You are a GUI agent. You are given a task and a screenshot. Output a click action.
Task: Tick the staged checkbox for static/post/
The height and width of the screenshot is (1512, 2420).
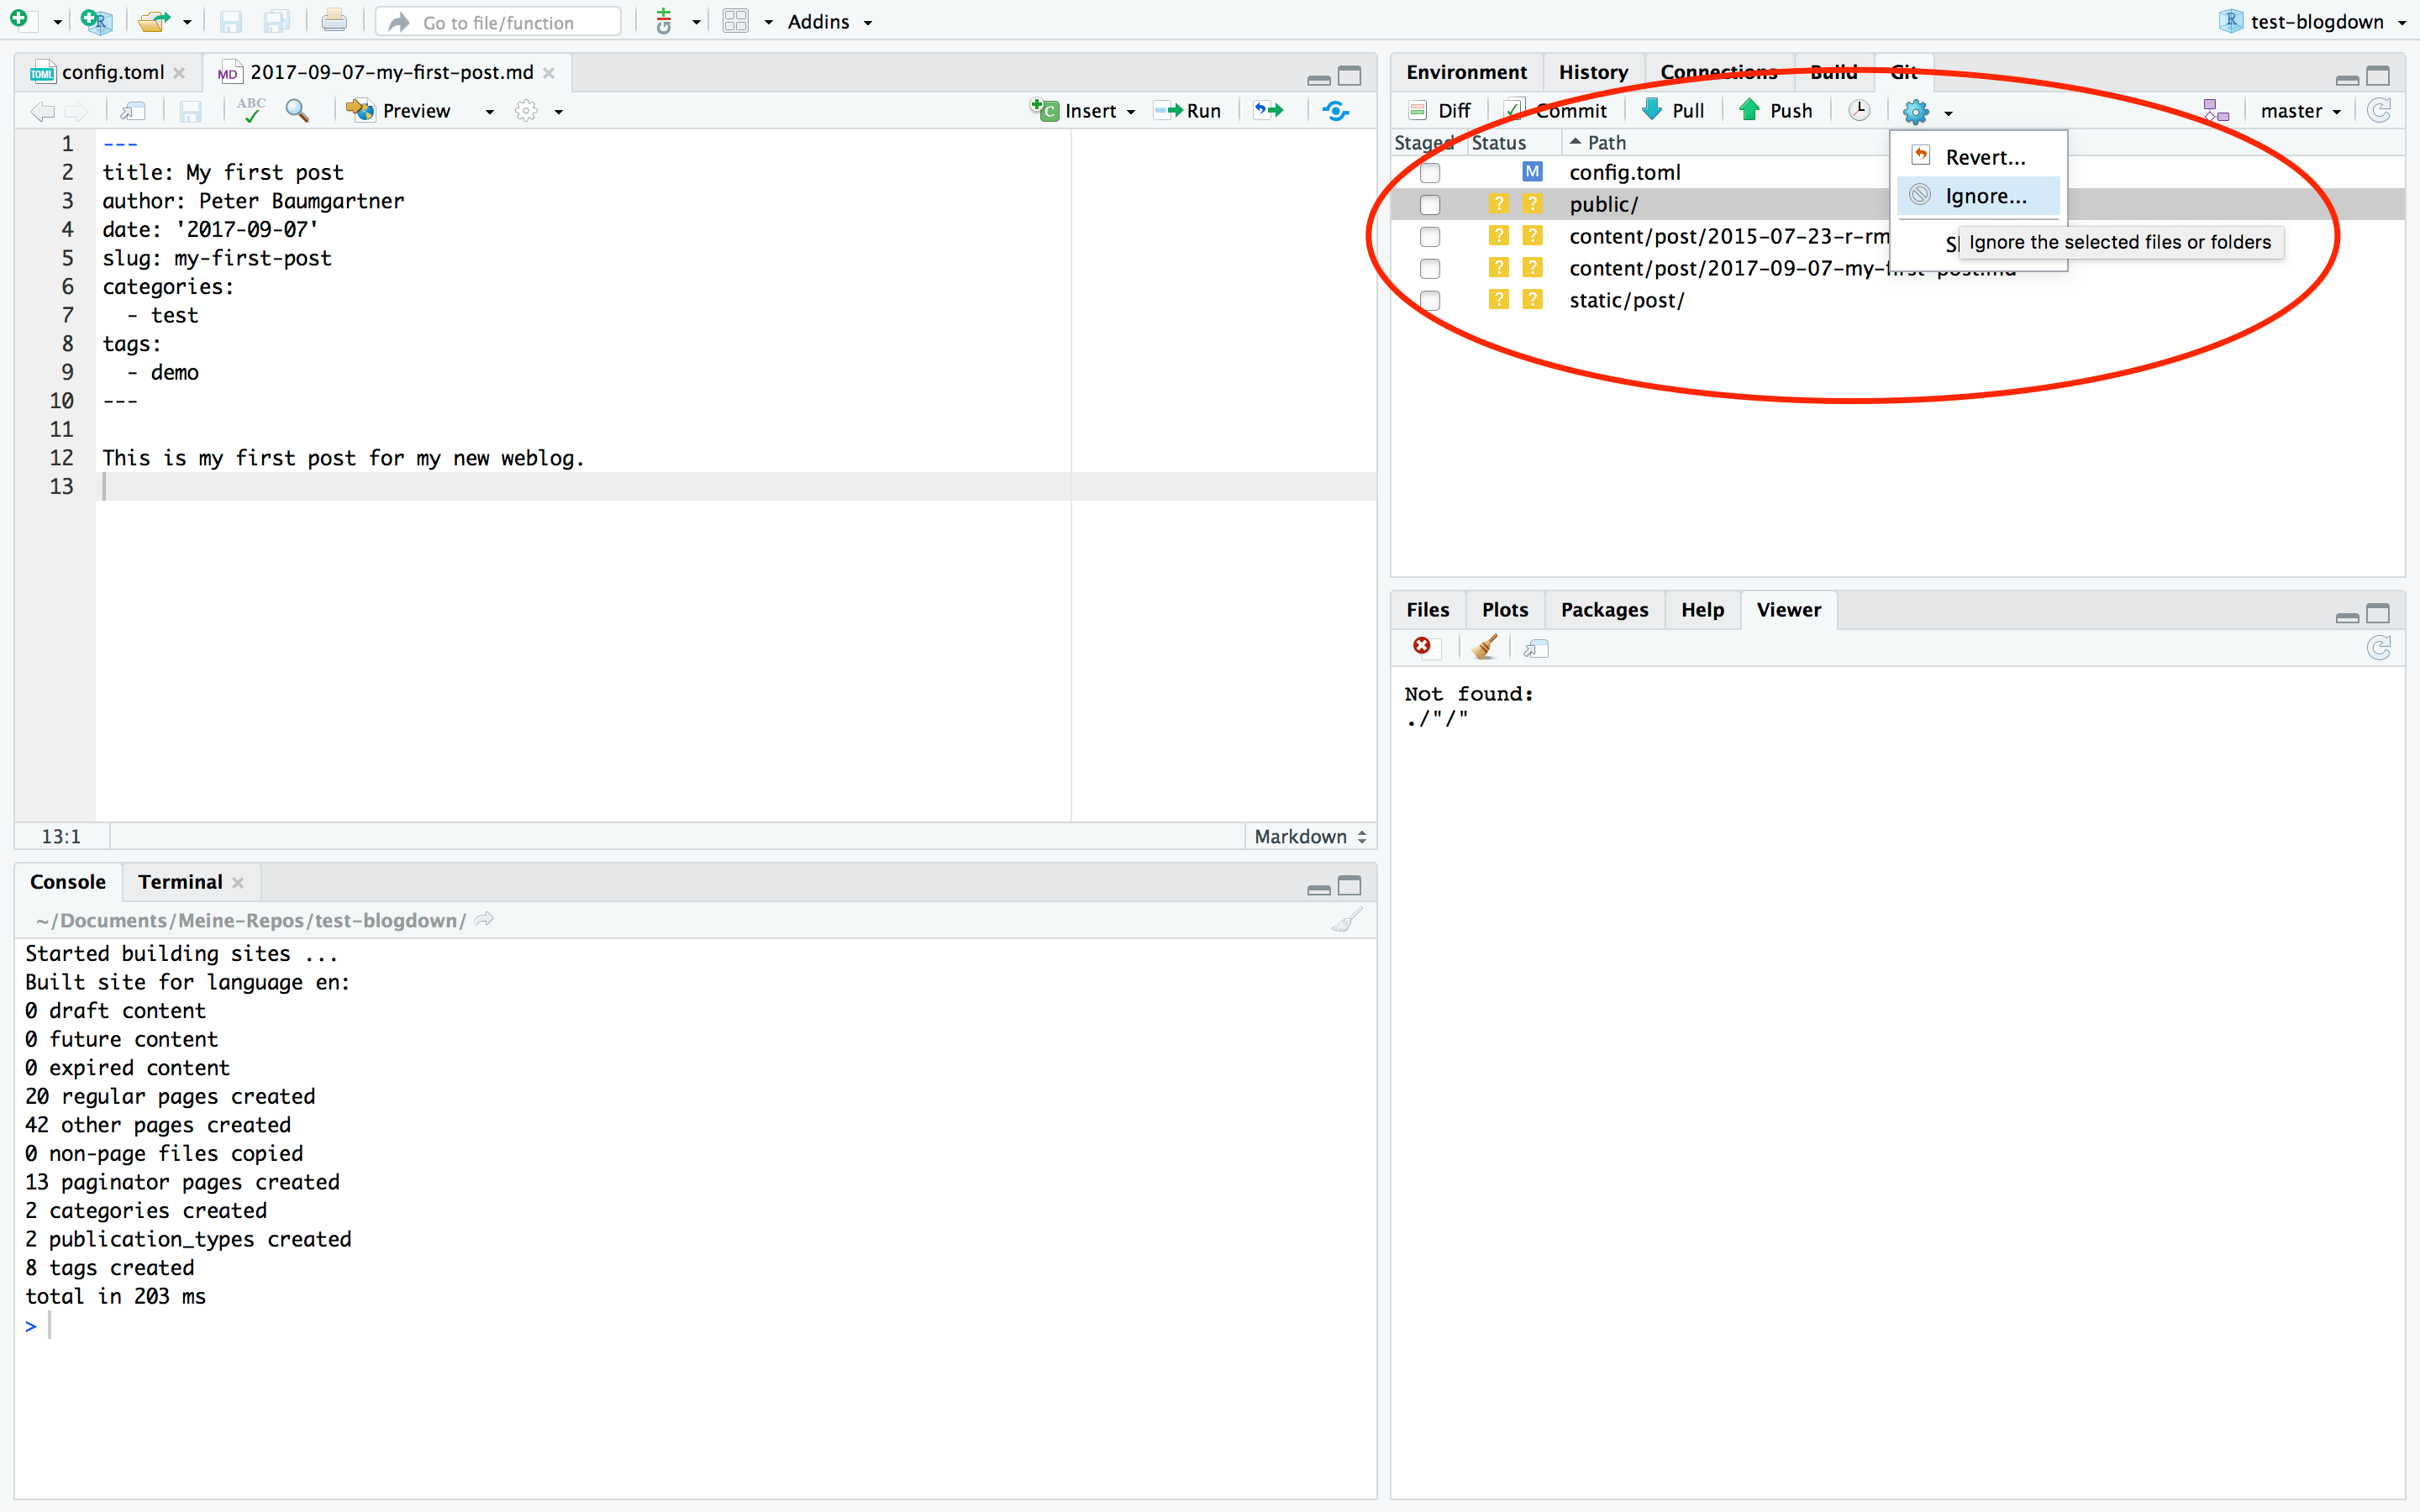coord(1430,300)
